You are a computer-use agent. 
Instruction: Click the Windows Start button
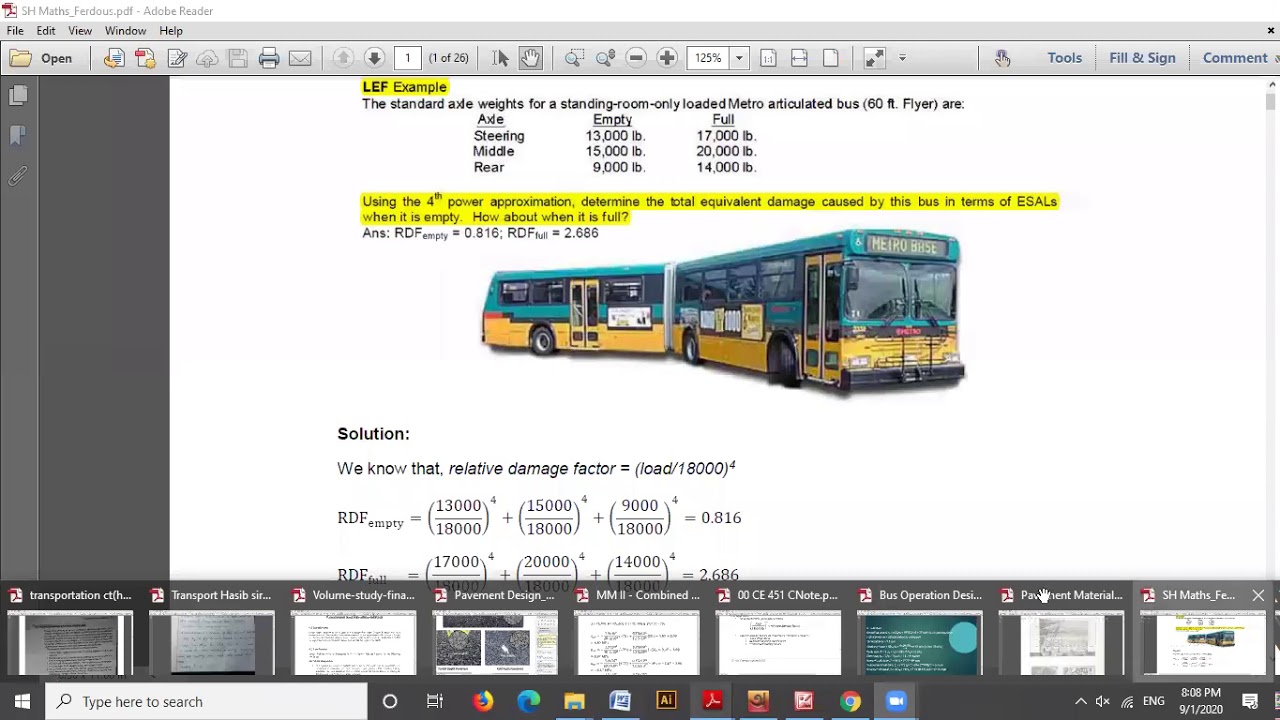(x=22, y=701)
